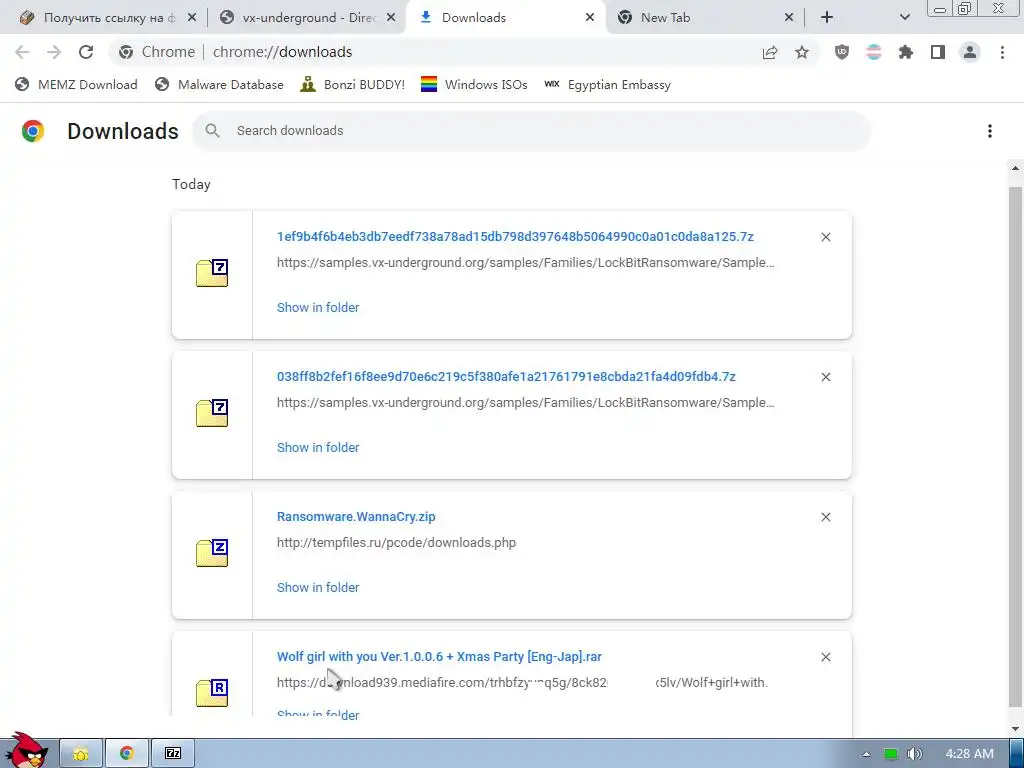Open the volume speaker tray icon
The width and height of the screenshot is (1024, 768).
click(915, 754)
